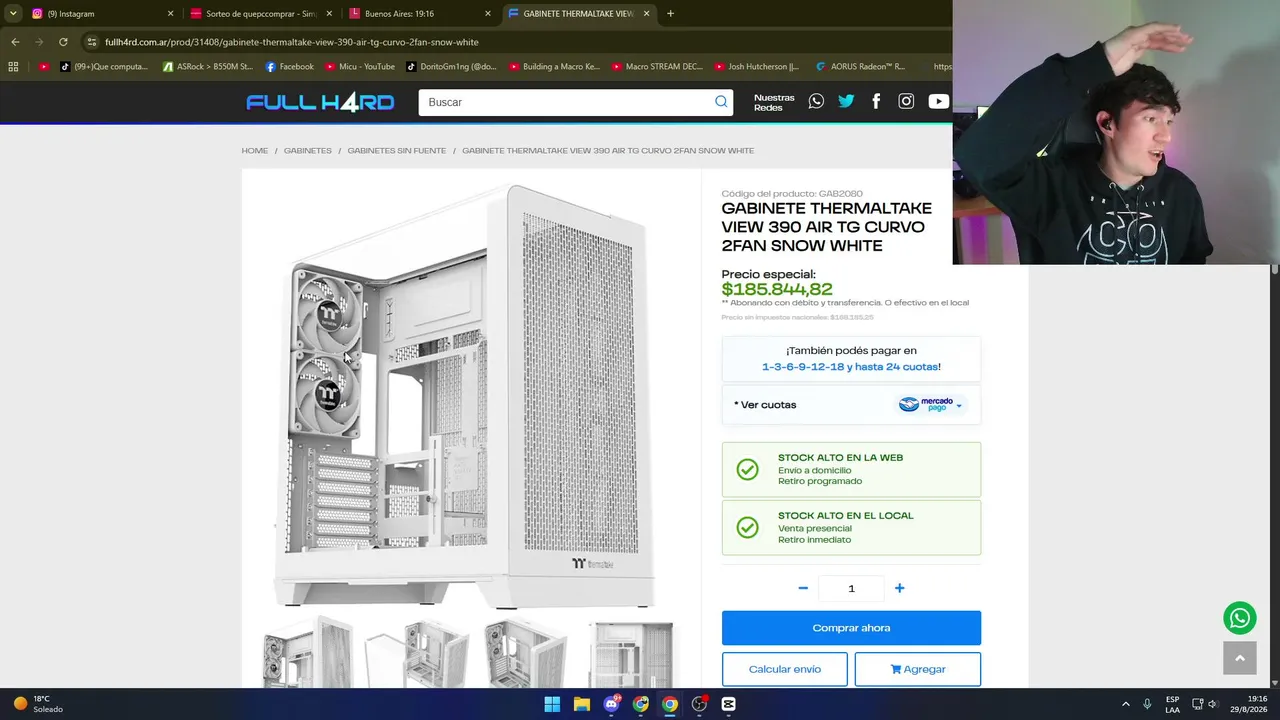Screen dimensions: 1280x720
Task: Select the Gabinete Thermaltake View tab
Action: 578,14
